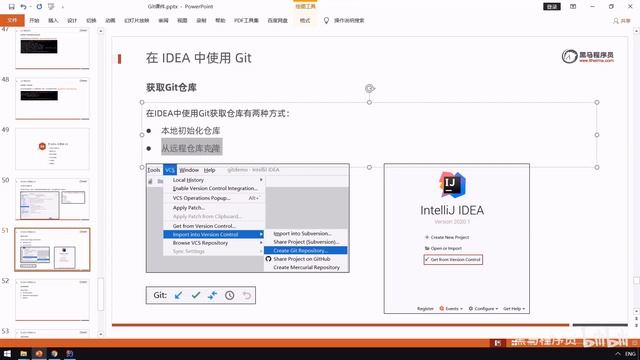Viewport: 640px width, 360px height.
Task: Click the subtitle '获取Git仓库'
Action: 171,87
